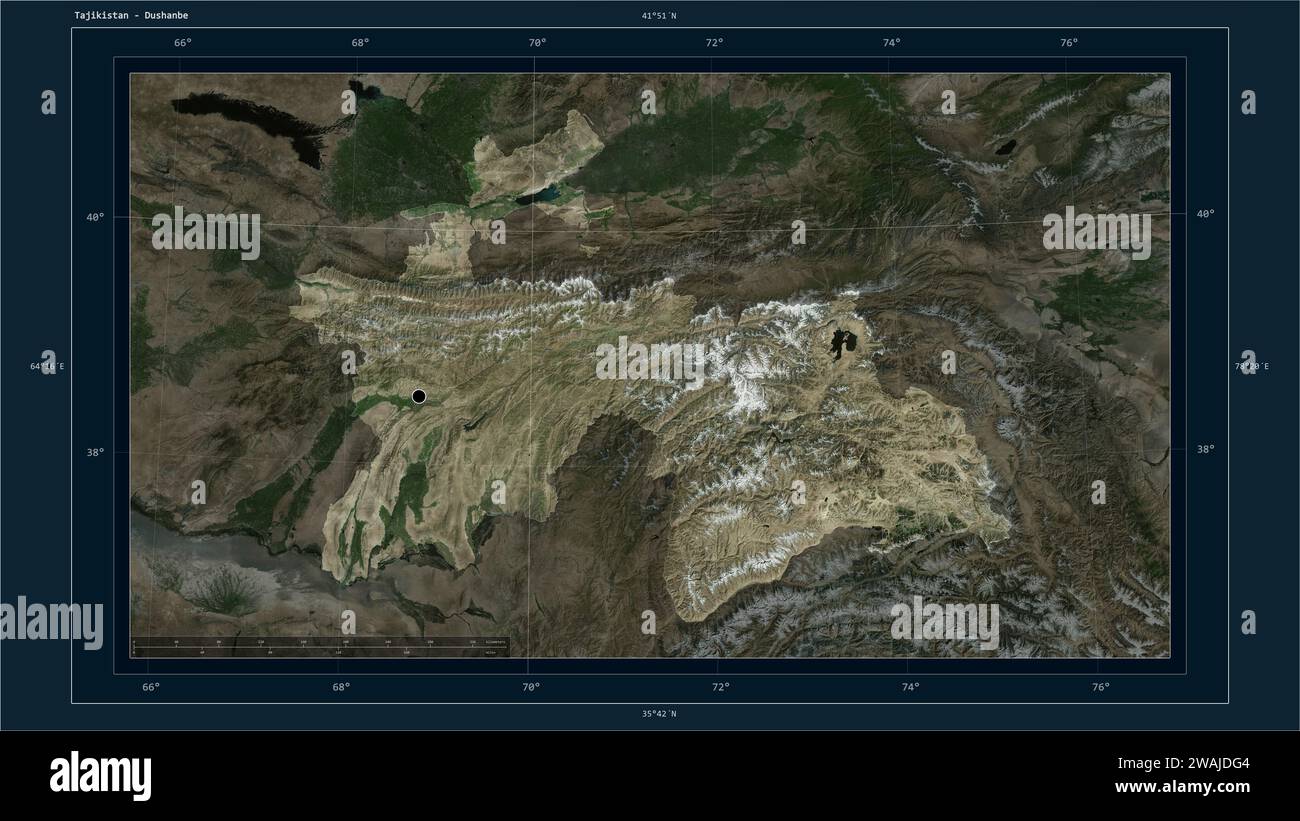Screen dimensions: 1300x821
Task: Click the bottom-axis 72° longitude label
Action: pos(720,687)
